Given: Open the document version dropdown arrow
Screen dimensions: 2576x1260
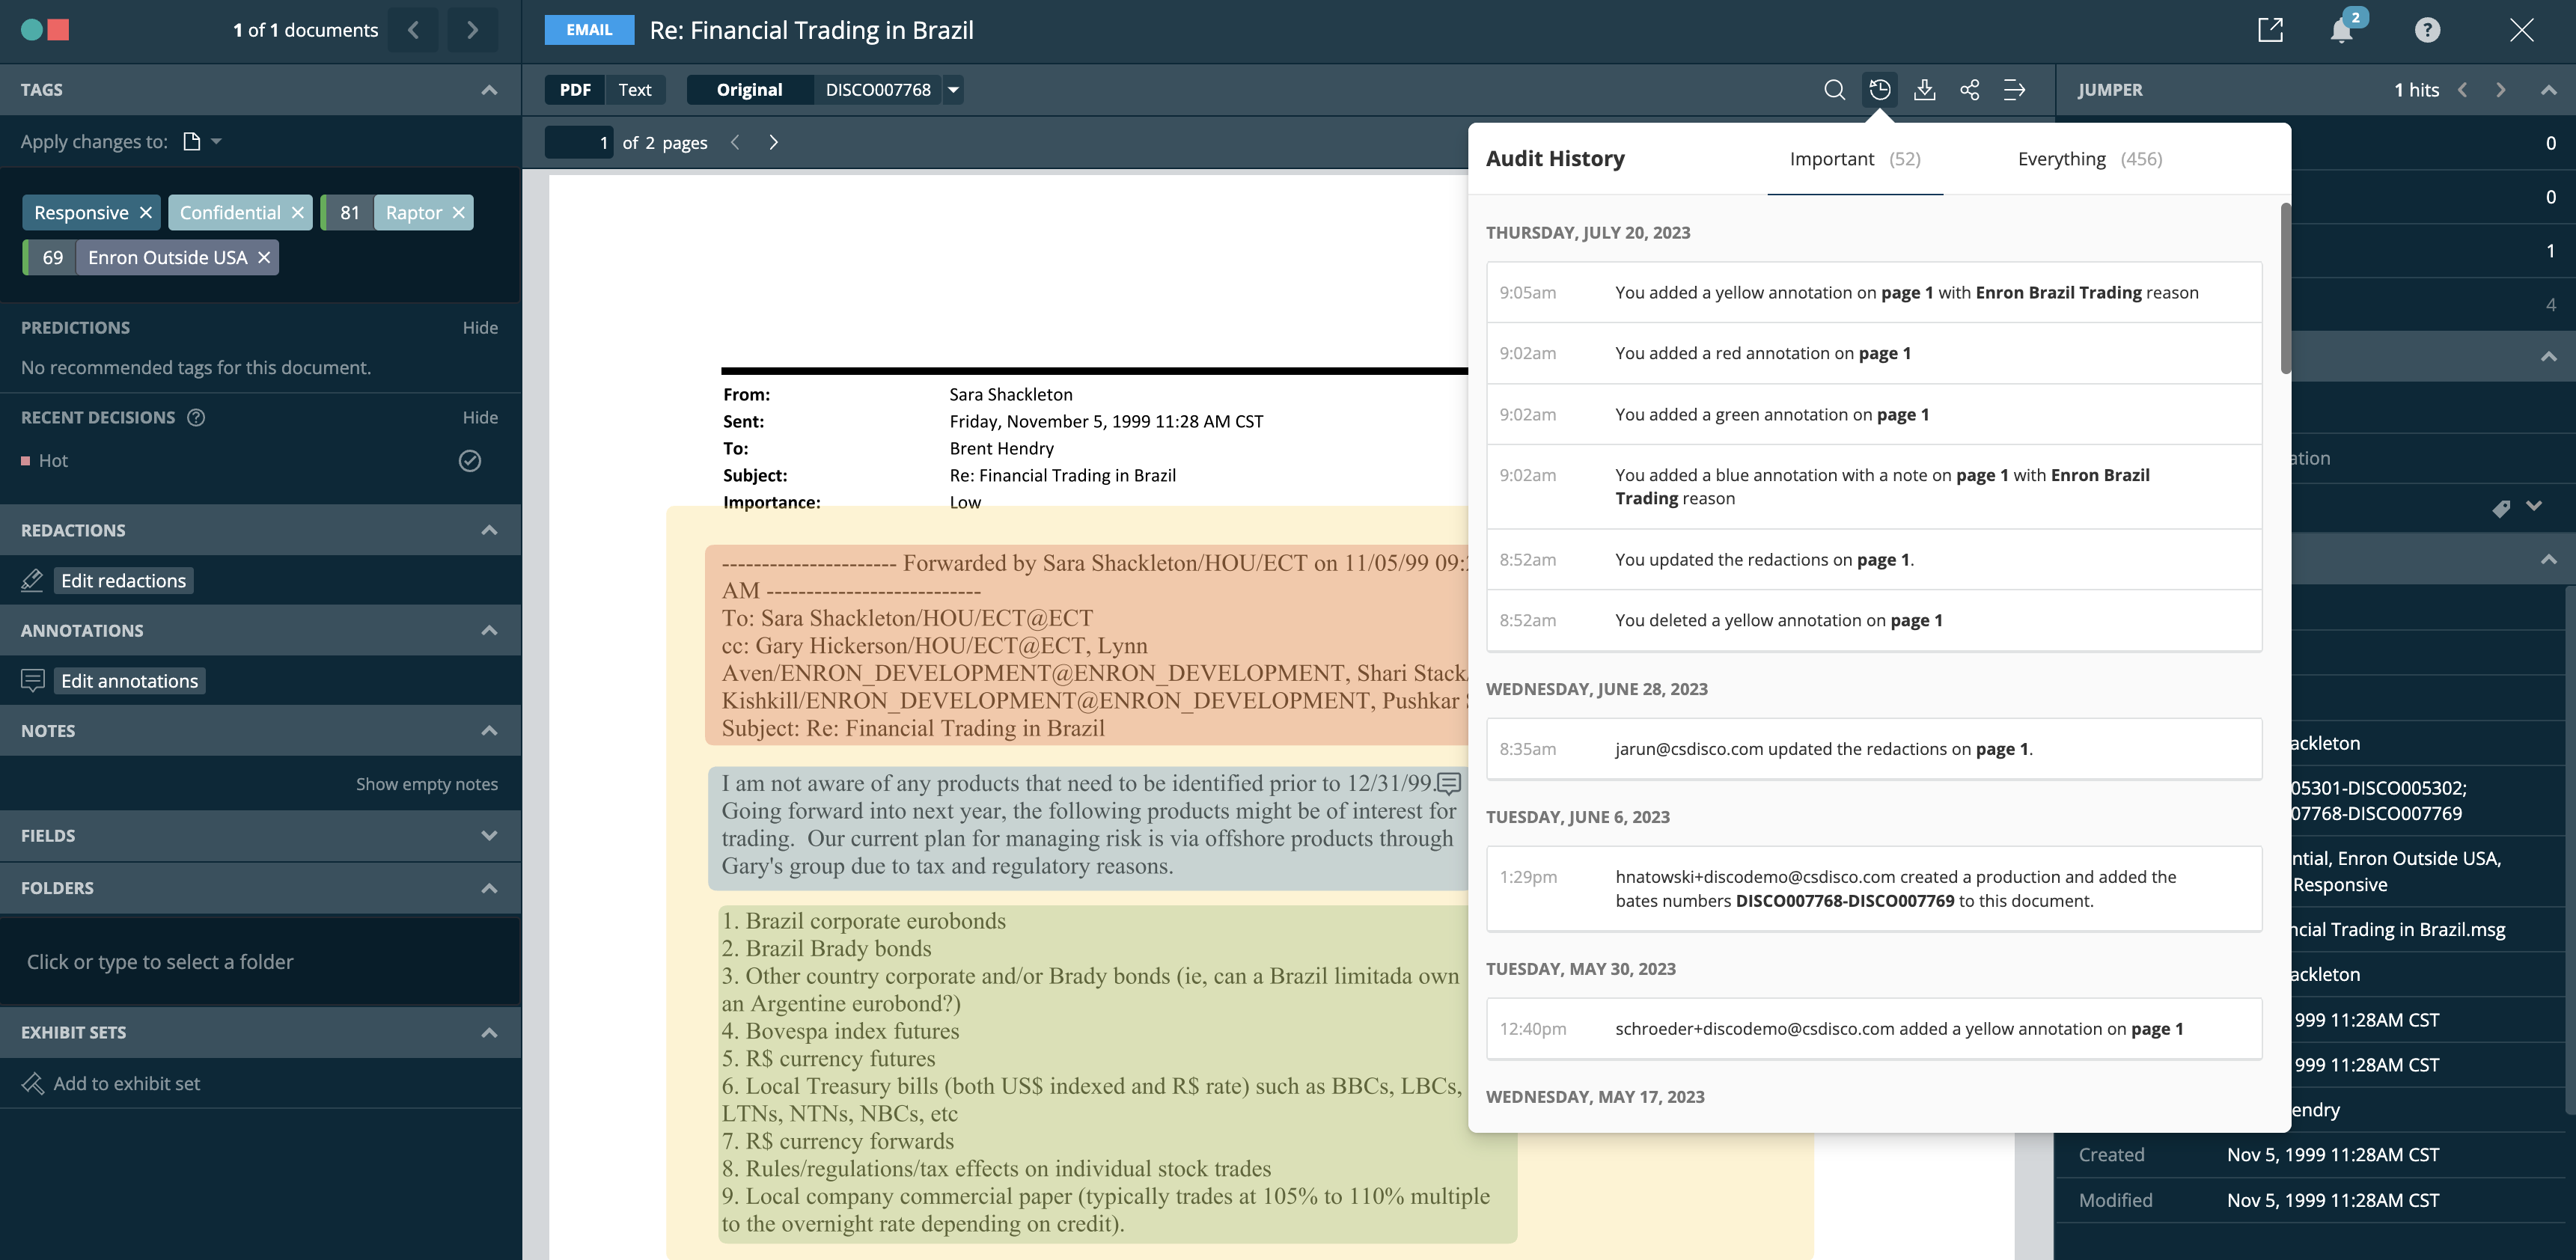Looking at the screenshot, I should point(953,90).
